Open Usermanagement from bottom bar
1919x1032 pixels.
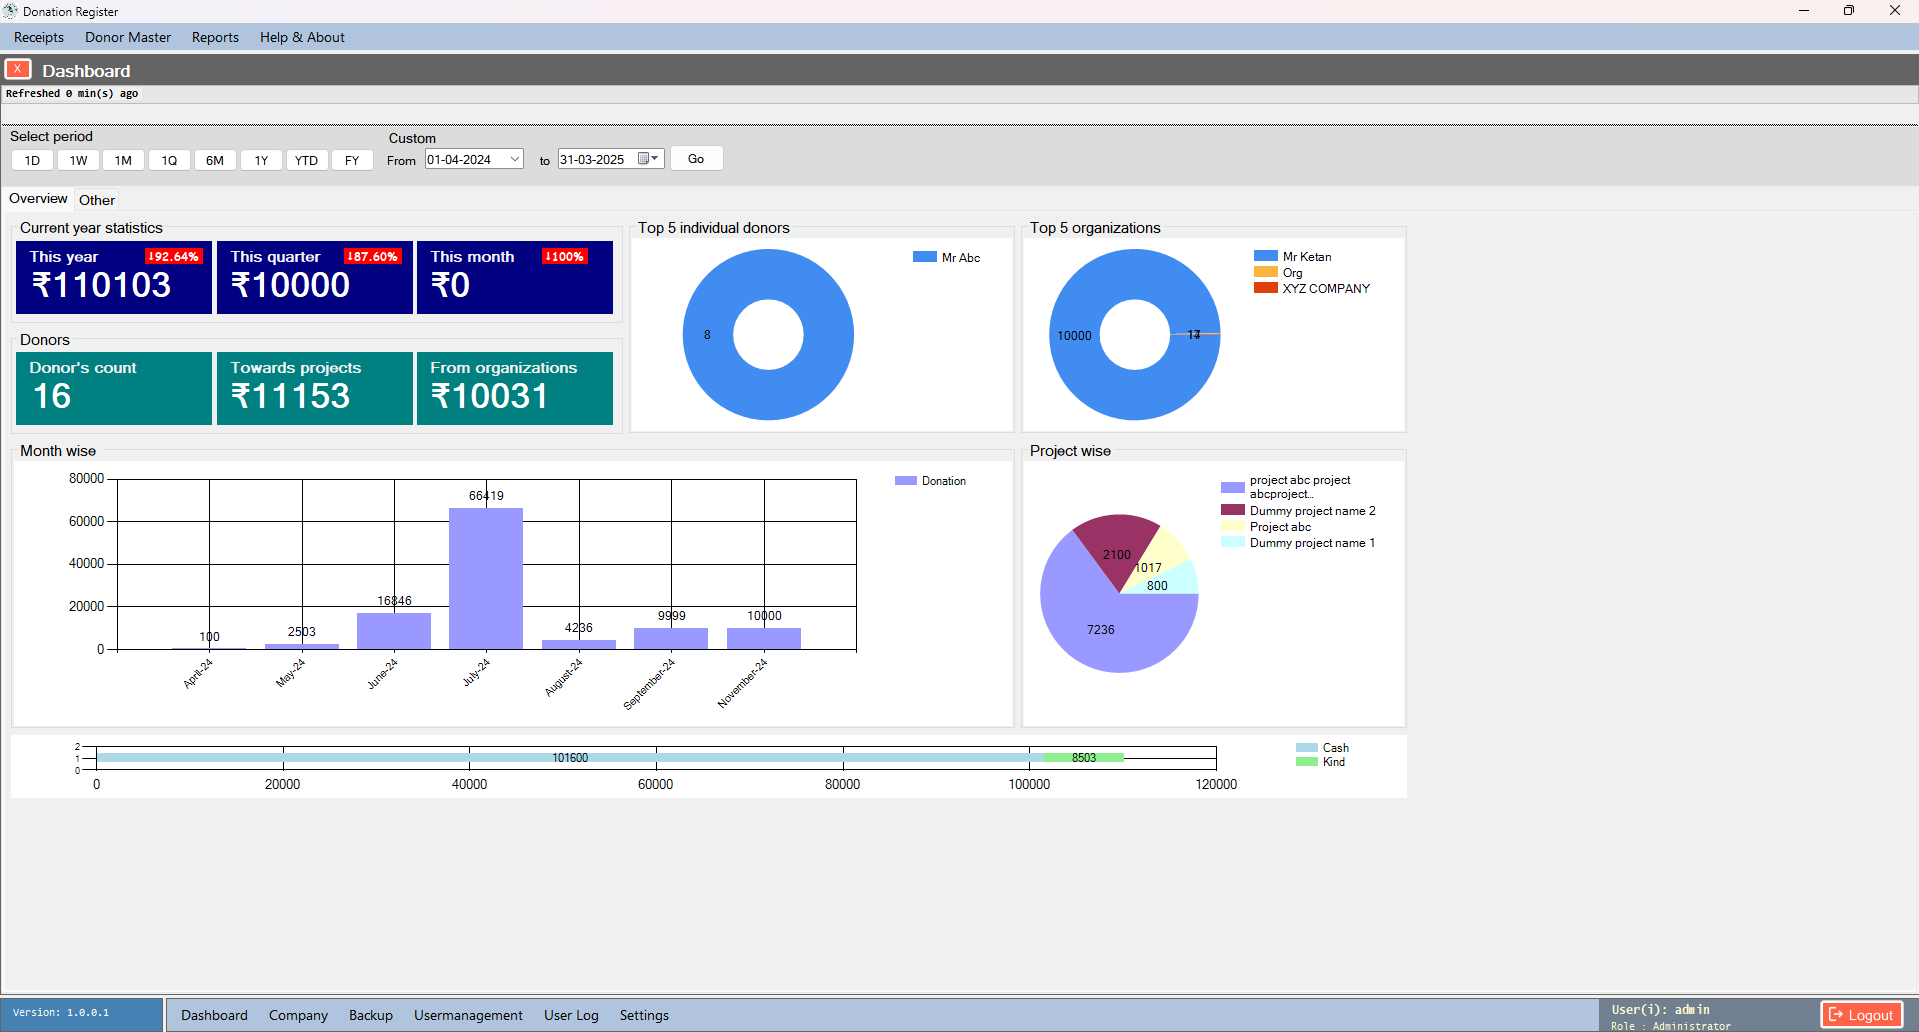tap(468, 1015)
